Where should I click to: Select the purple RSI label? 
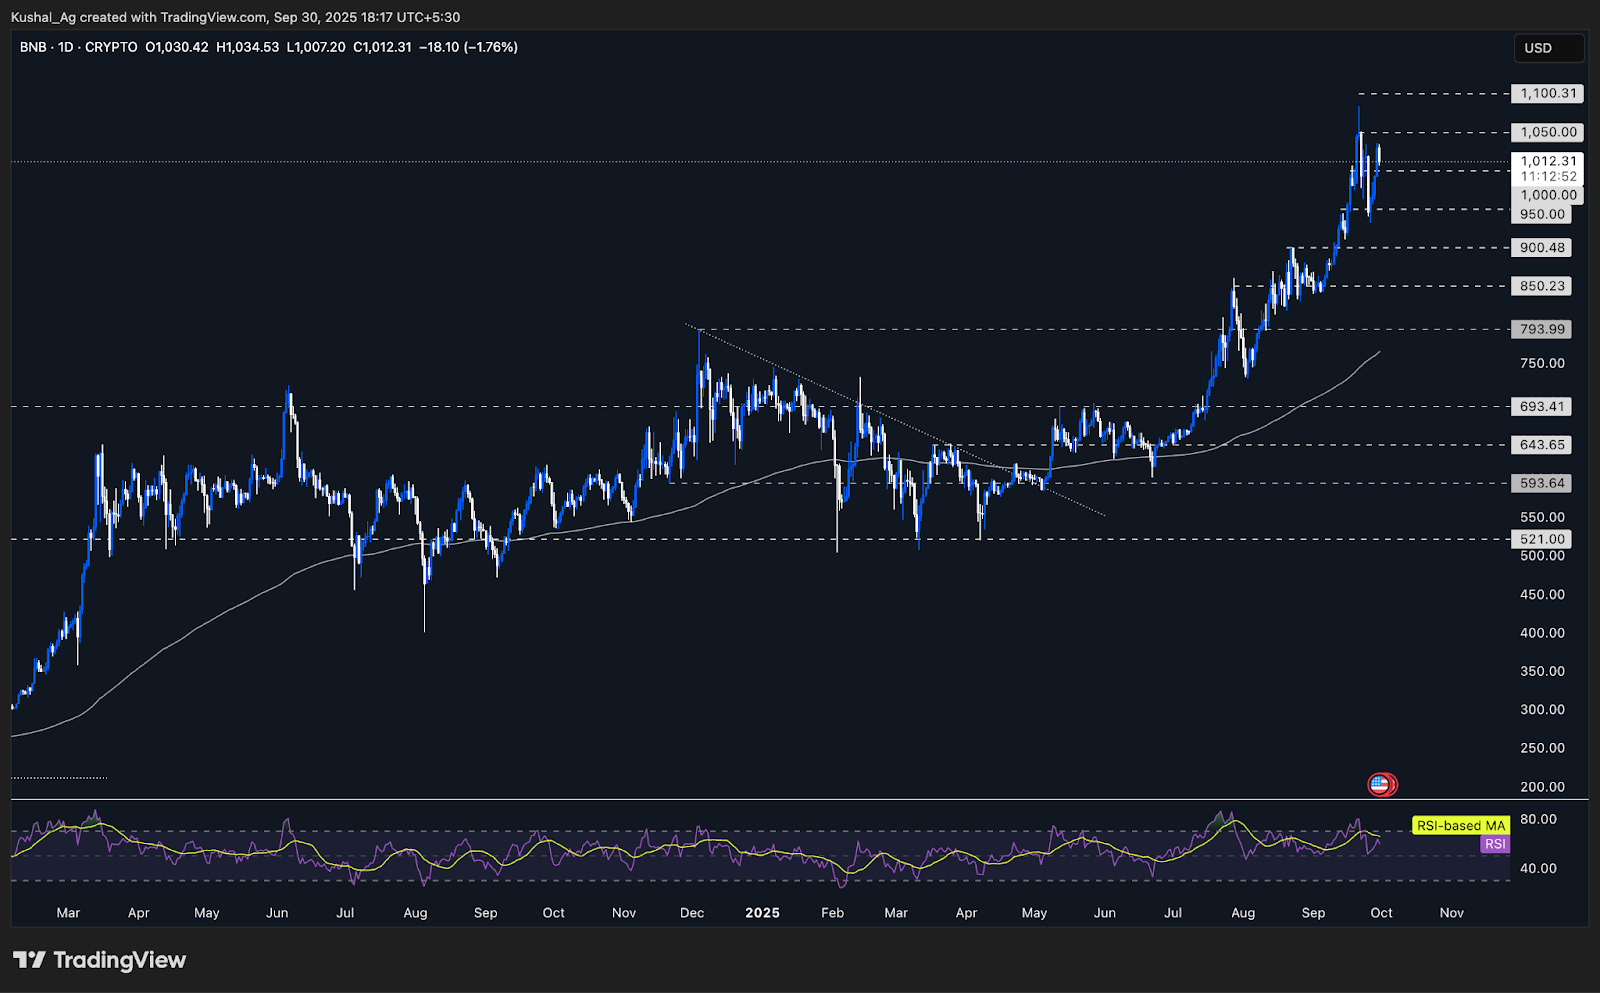click(1494, 844)
